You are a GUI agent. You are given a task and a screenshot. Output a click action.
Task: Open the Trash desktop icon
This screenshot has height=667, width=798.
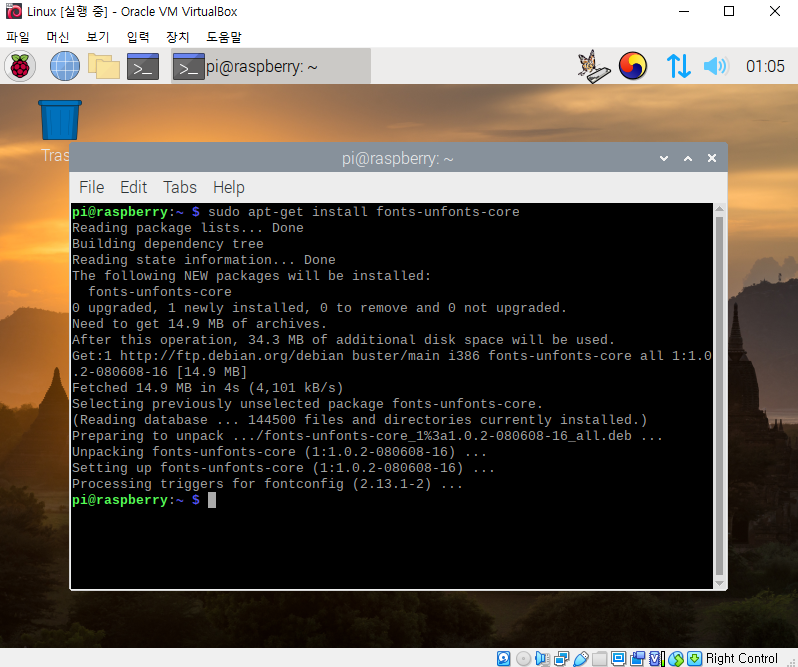(60, 120)
